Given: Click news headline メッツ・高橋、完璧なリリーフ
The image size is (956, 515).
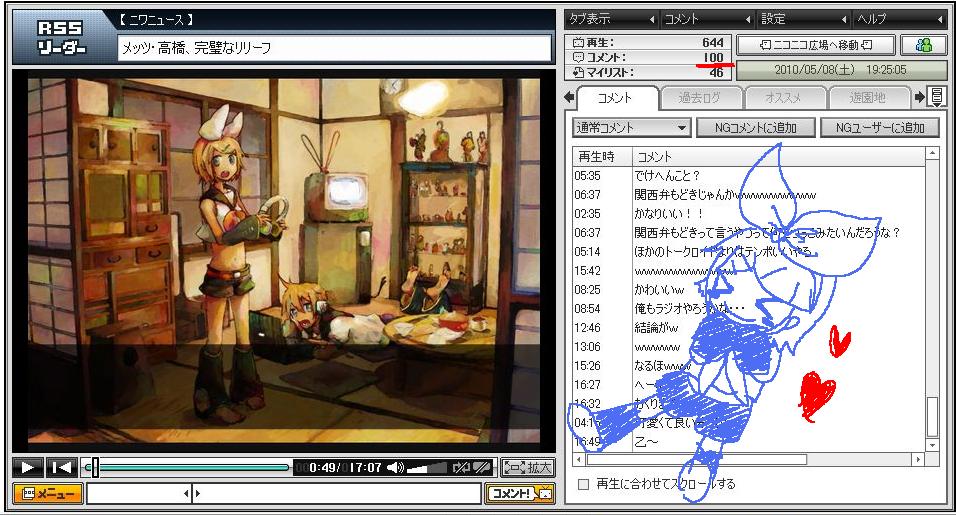Looking at the screenshot, I should point(196,48).
